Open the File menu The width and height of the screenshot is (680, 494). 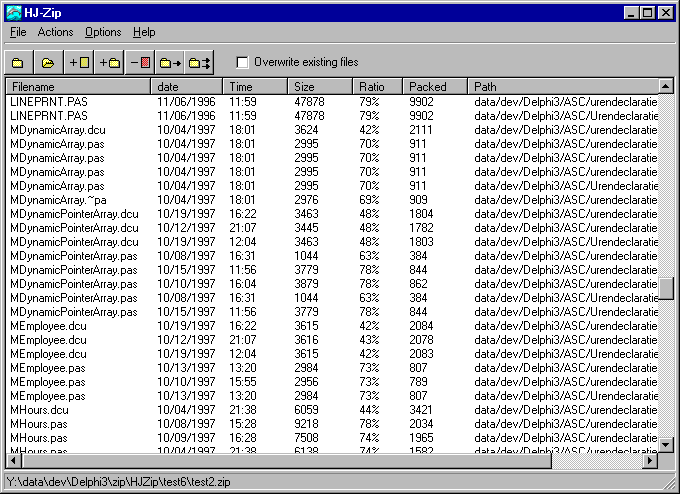coord(18,32)
